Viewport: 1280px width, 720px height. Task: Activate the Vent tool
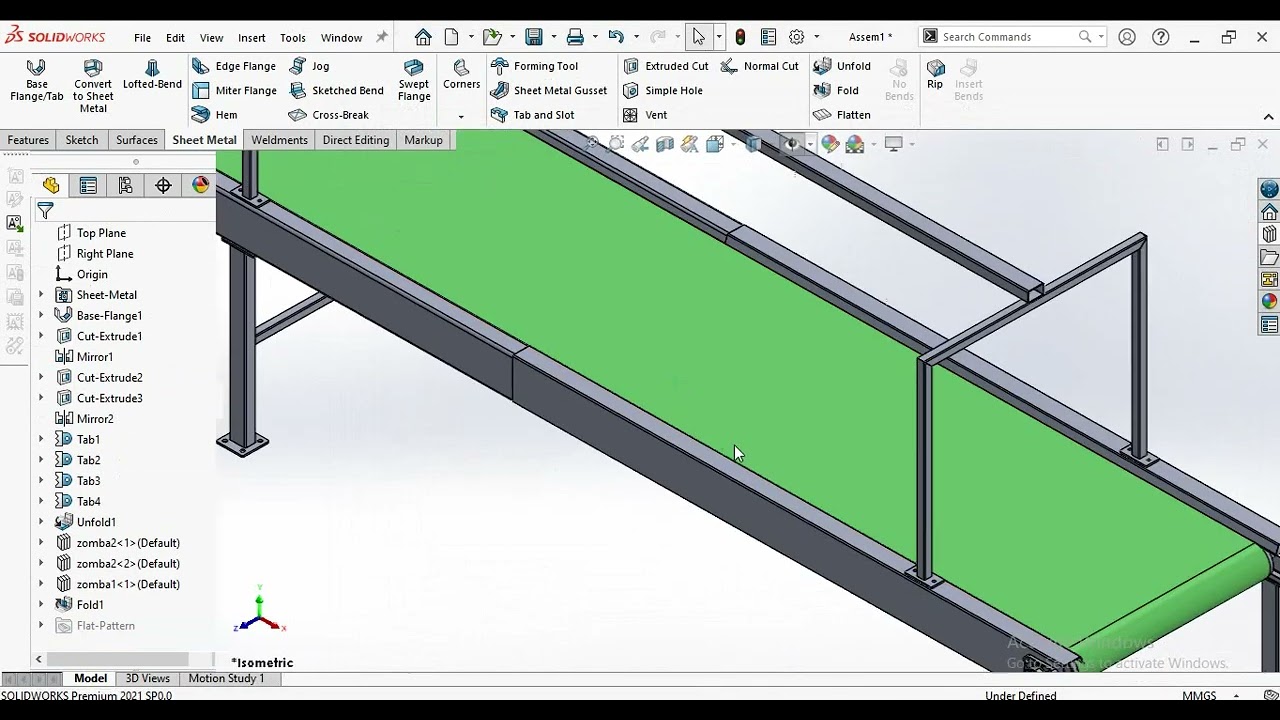tap(645, 115)
